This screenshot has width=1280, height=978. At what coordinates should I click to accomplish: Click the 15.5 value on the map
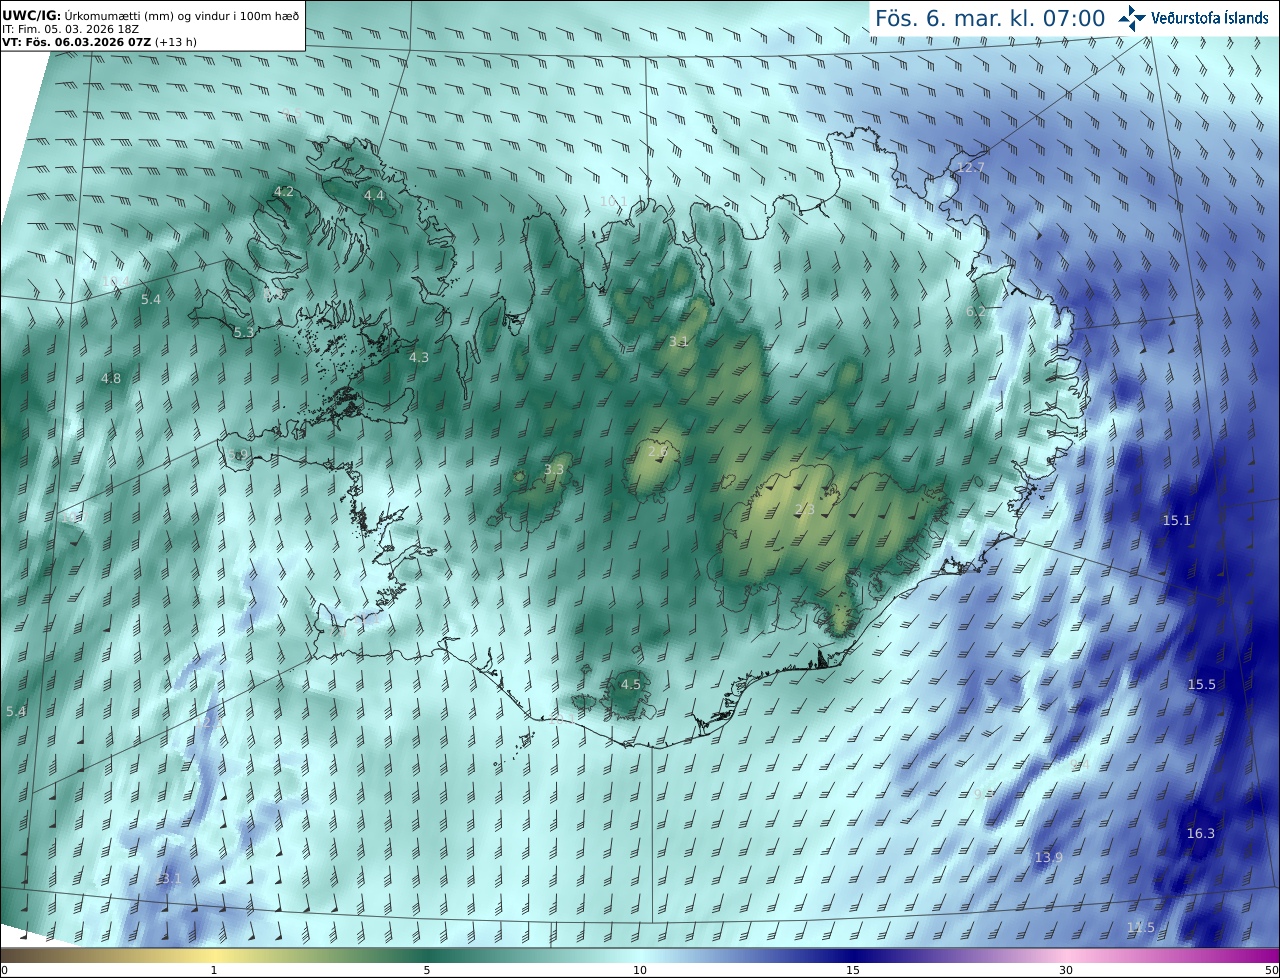coord(1202,684)
